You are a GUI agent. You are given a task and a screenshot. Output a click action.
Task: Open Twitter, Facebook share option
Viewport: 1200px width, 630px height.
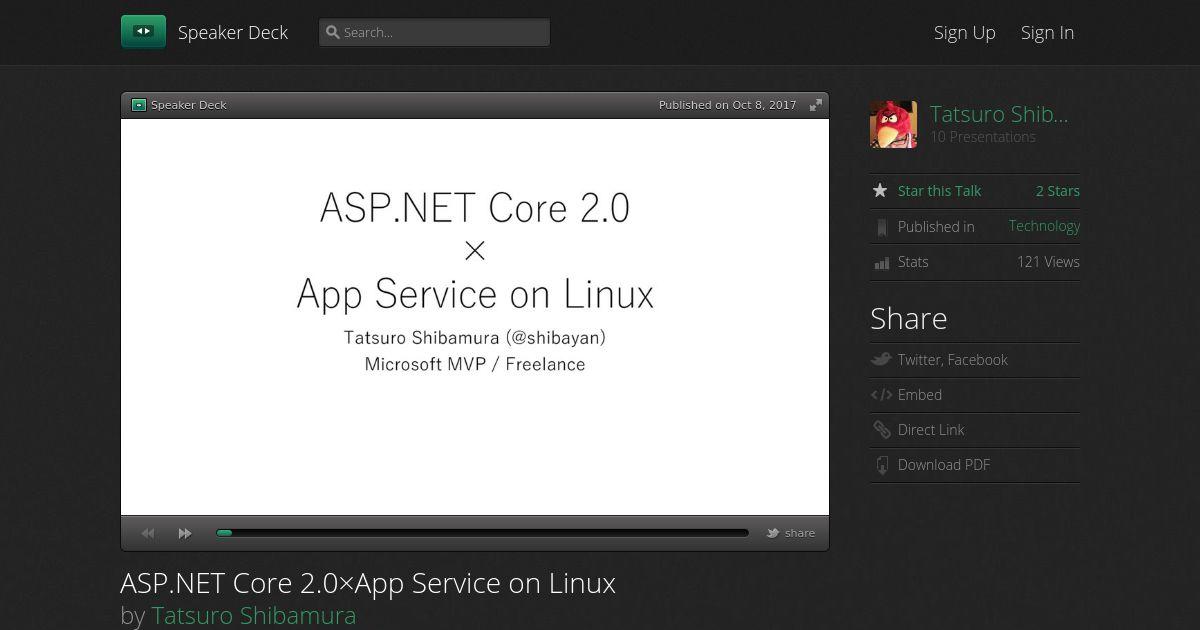pyautogui.click(x=953, y=360)
